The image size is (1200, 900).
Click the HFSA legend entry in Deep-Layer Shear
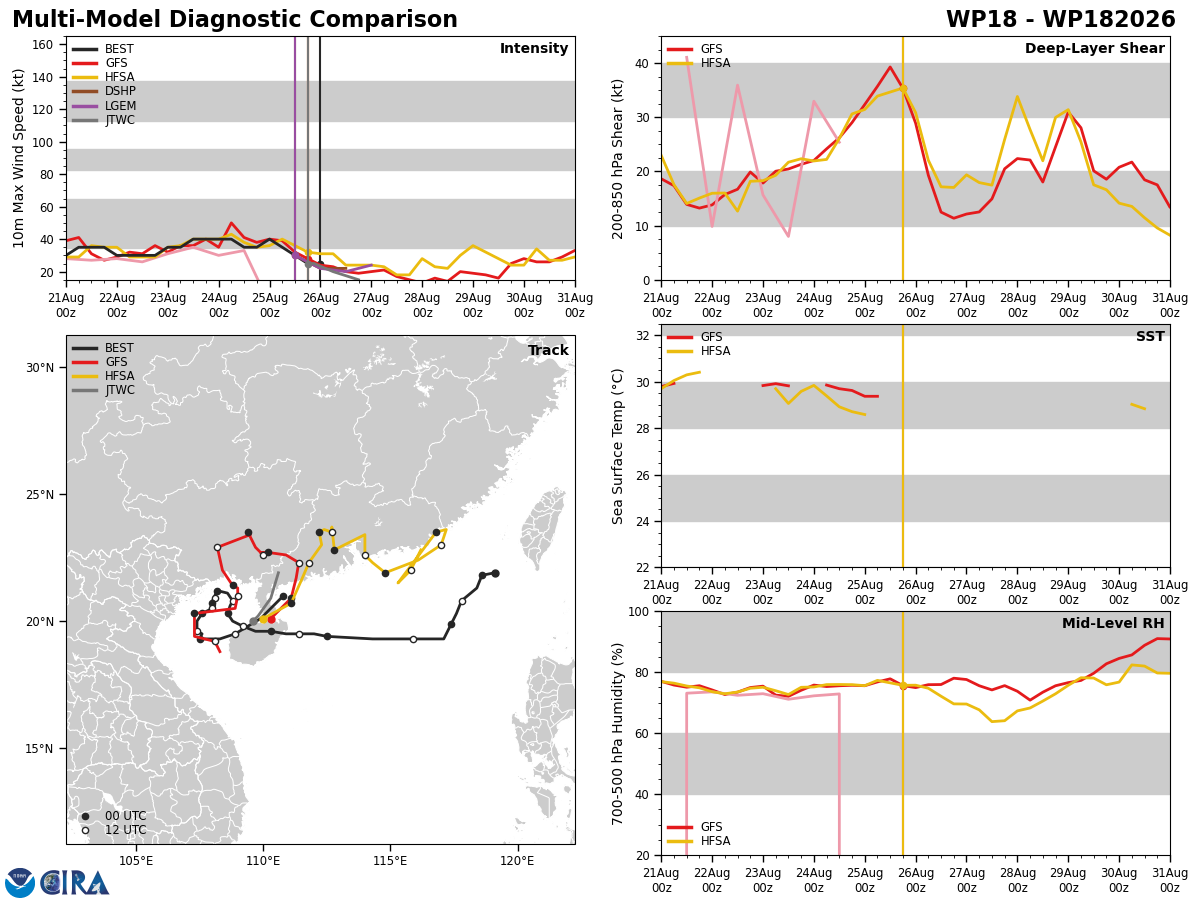pos(699,63)
